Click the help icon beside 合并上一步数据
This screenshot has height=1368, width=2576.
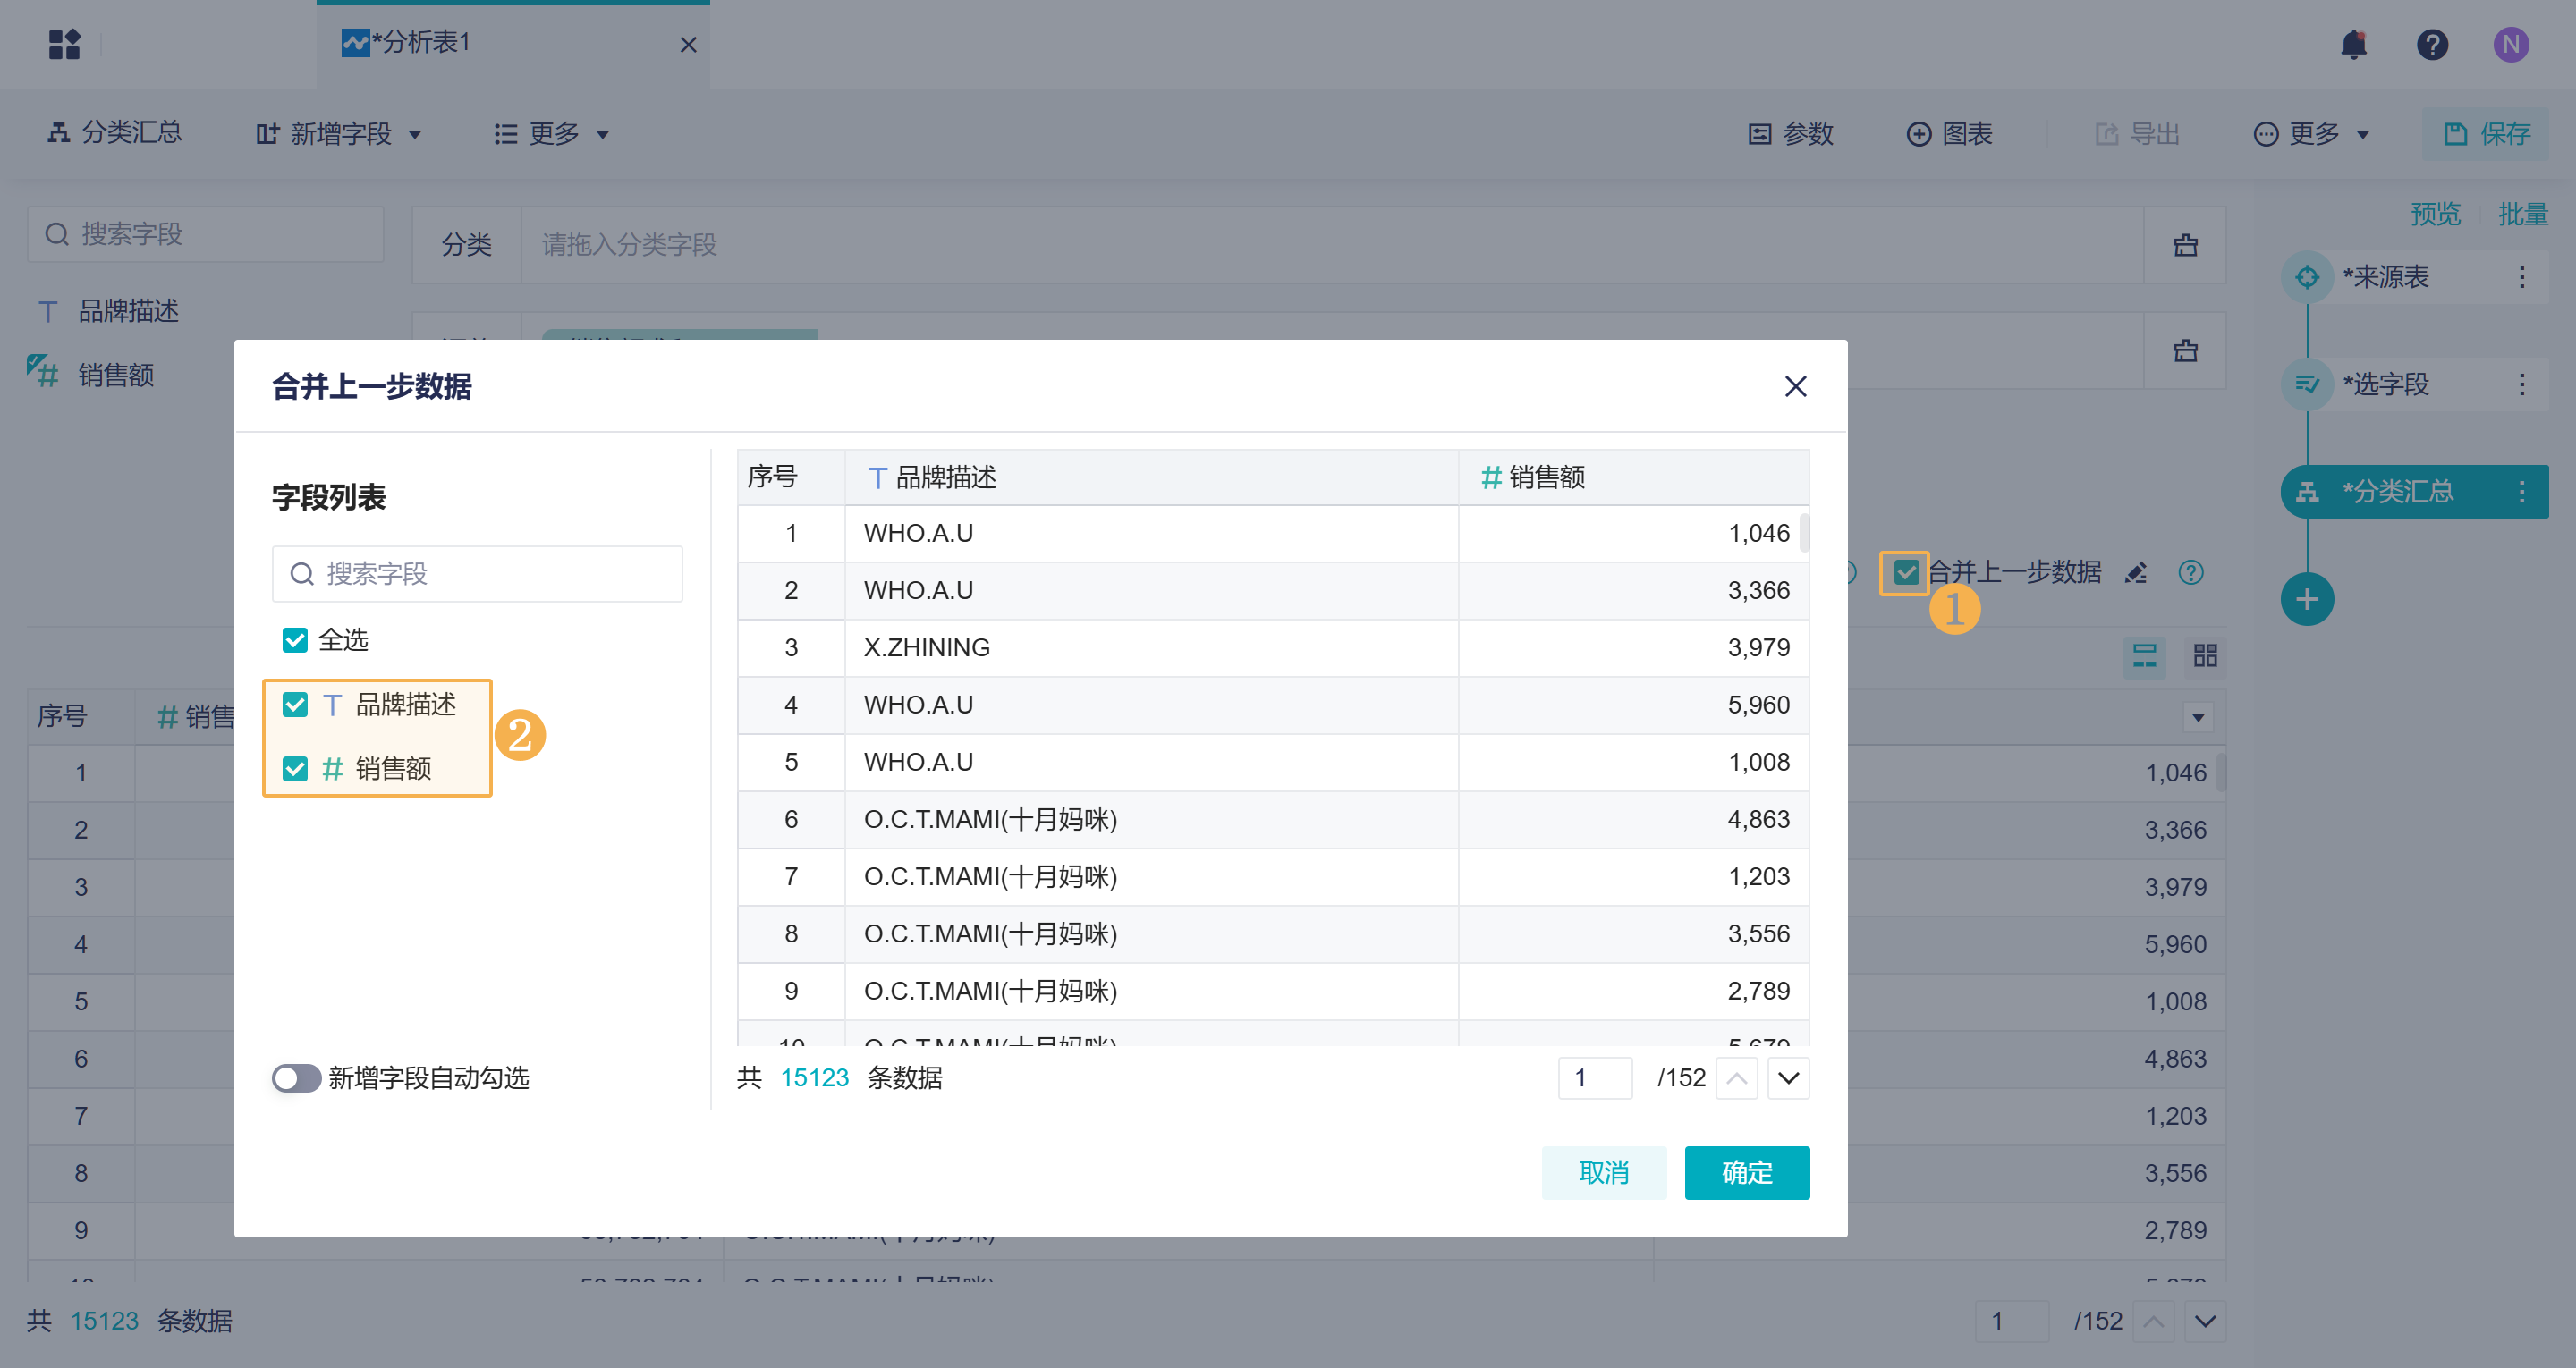(2191, 572)
